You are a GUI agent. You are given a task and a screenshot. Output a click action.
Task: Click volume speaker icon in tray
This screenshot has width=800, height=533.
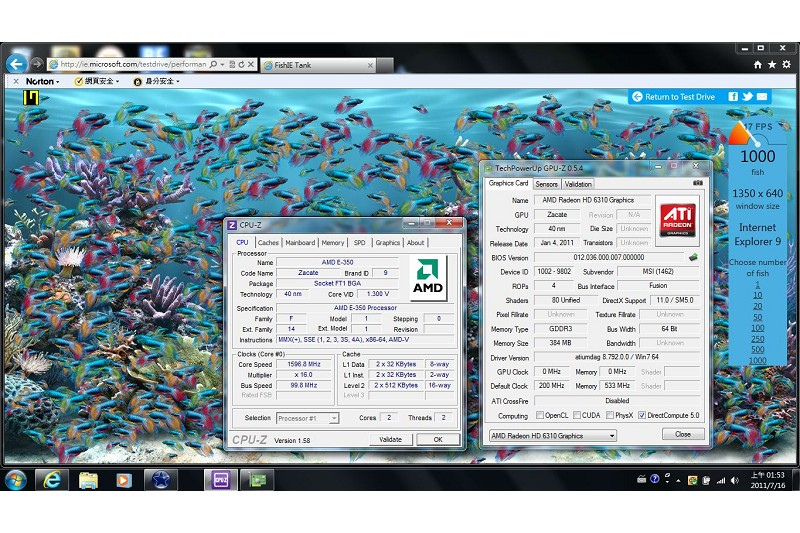coord(734,480)
